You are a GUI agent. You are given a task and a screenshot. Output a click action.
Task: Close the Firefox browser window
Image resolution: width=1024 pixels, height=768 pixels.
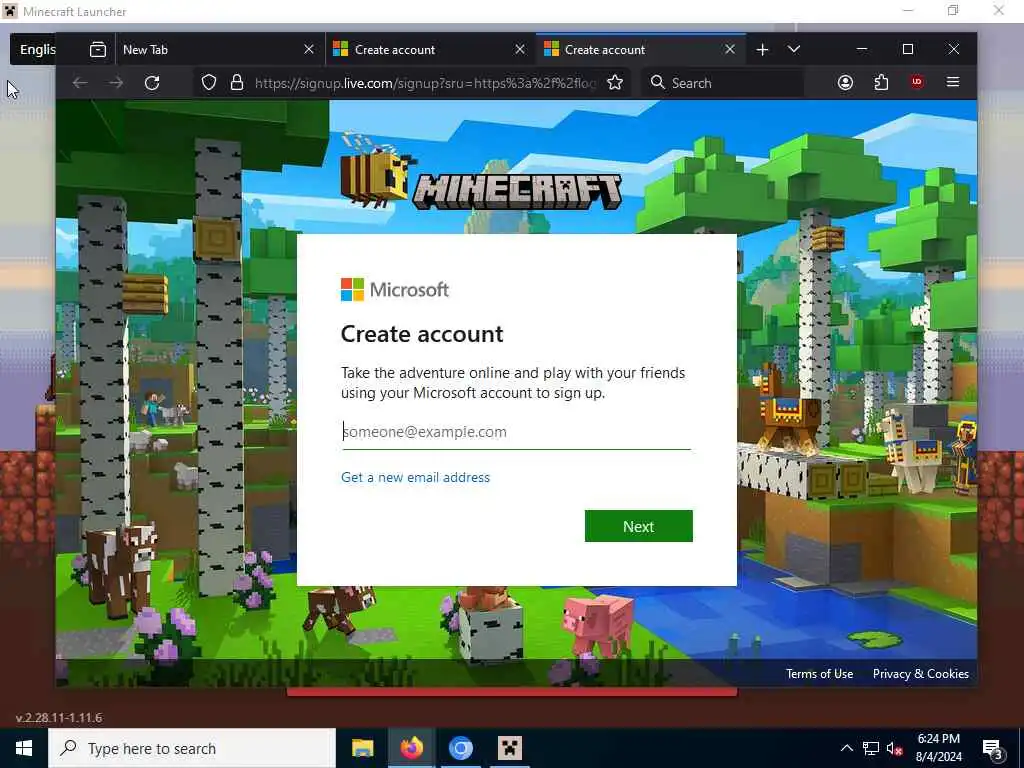coord(953,50)
